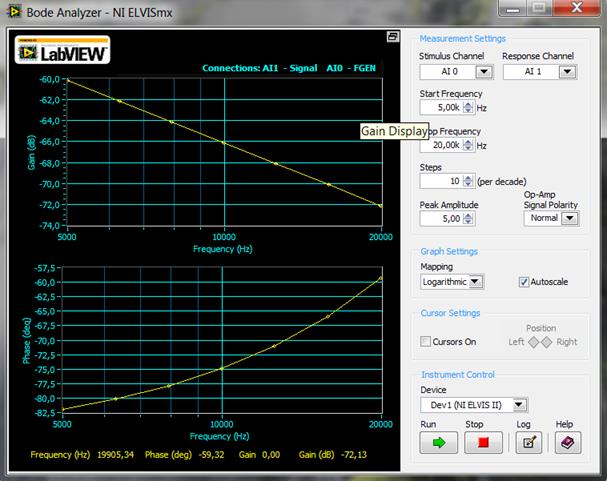Open the Op-Amp Signal Polarity dropdown
The height and width of the screenshot is (481, 607).
pos(570,218)
